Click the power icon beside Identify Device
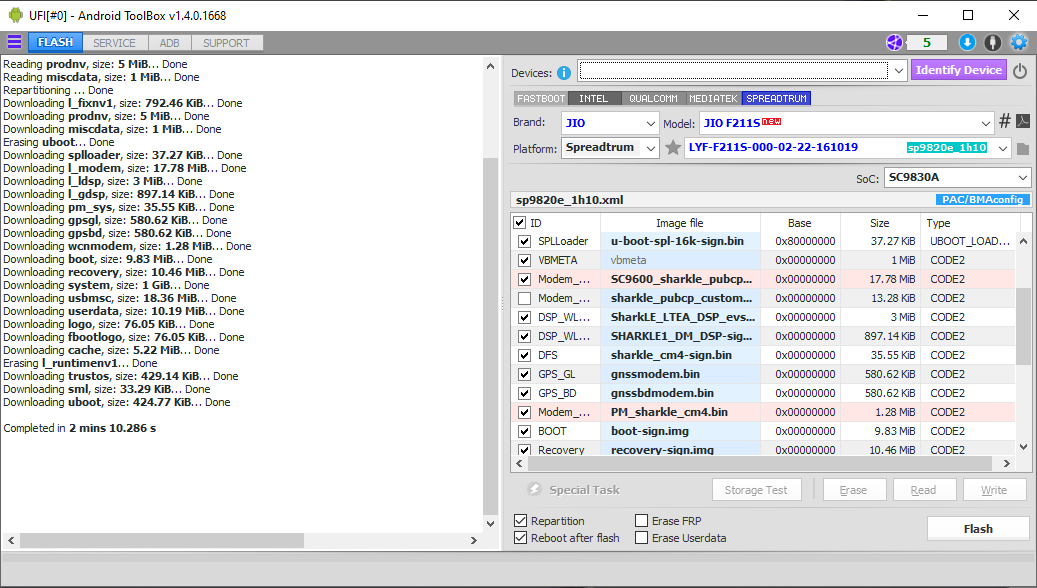Screen dimensions: 1037x588 (1020, 71)
